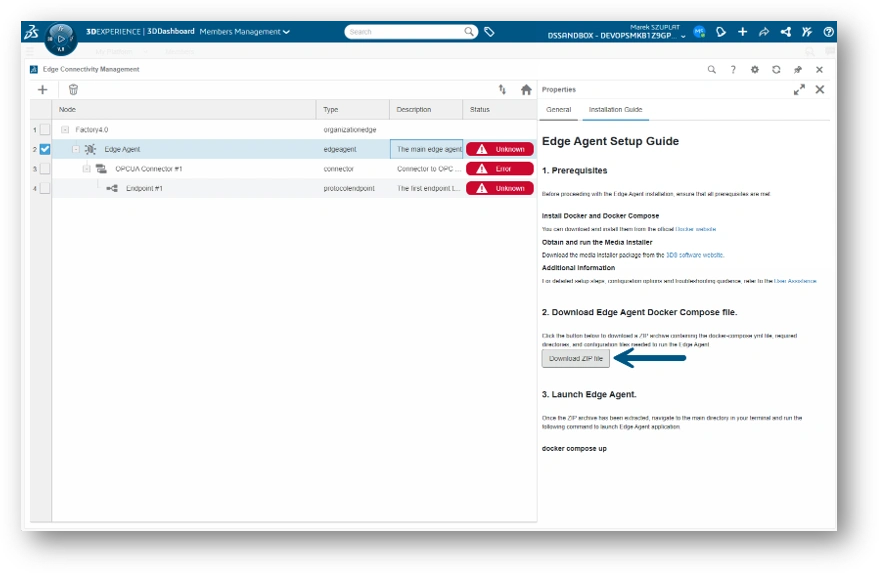Image resolution: width=879 pixels, height=573 pixels.
Task: Click the 'The first endpoint' description cell
Action: click(426, 188)
